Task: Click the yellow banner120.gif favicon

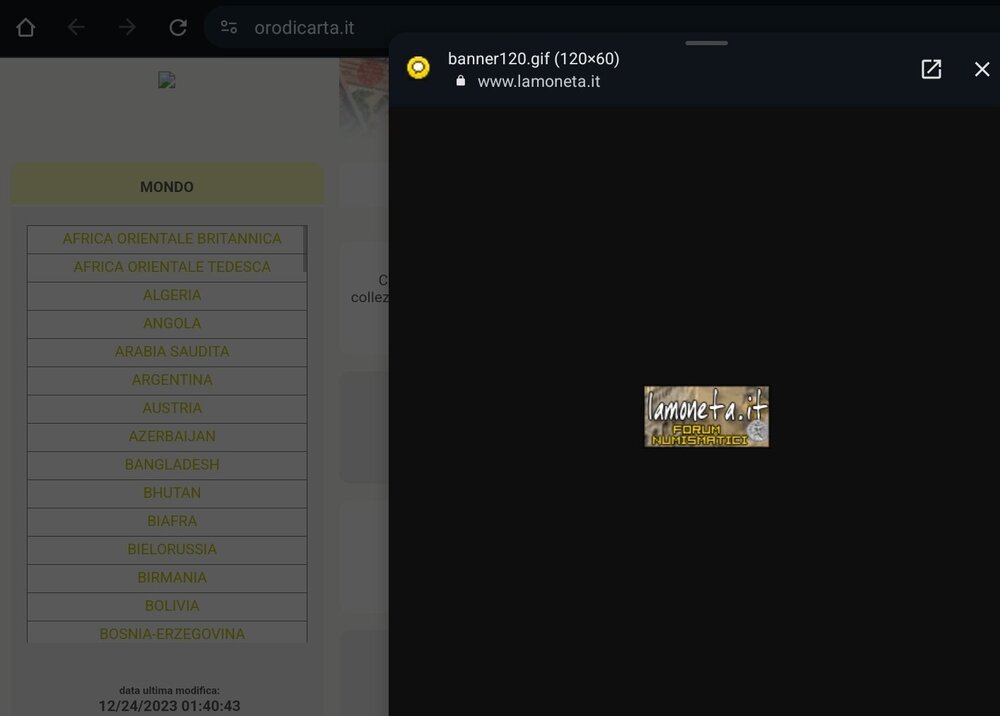Action: click(417, 68)
